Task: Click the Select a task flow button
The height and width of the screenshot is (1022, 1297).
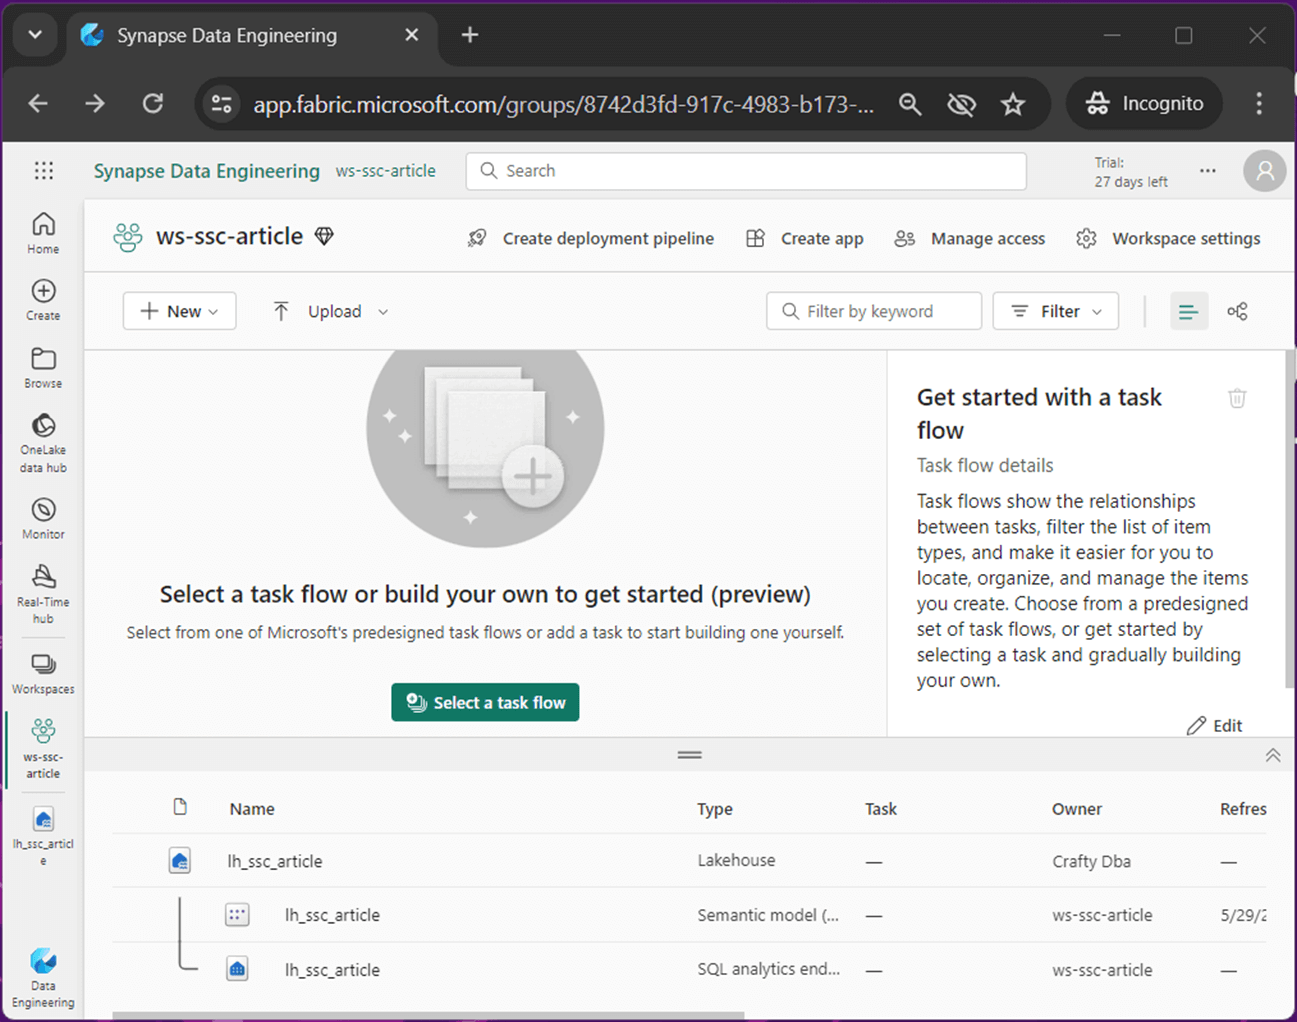Action: (x=485, y=703)
